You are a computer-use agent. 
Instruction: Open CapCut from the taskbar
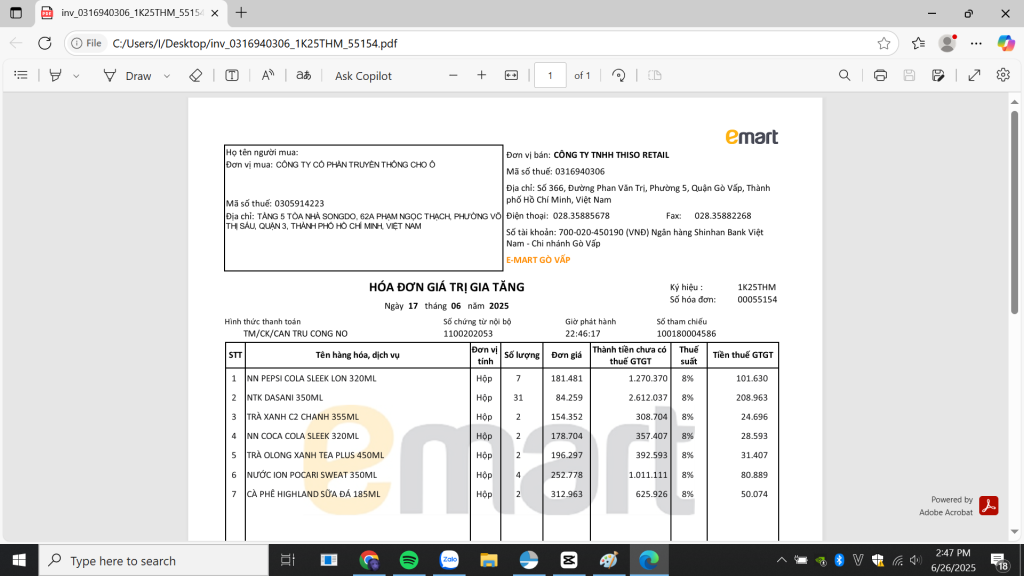point(569,560)
